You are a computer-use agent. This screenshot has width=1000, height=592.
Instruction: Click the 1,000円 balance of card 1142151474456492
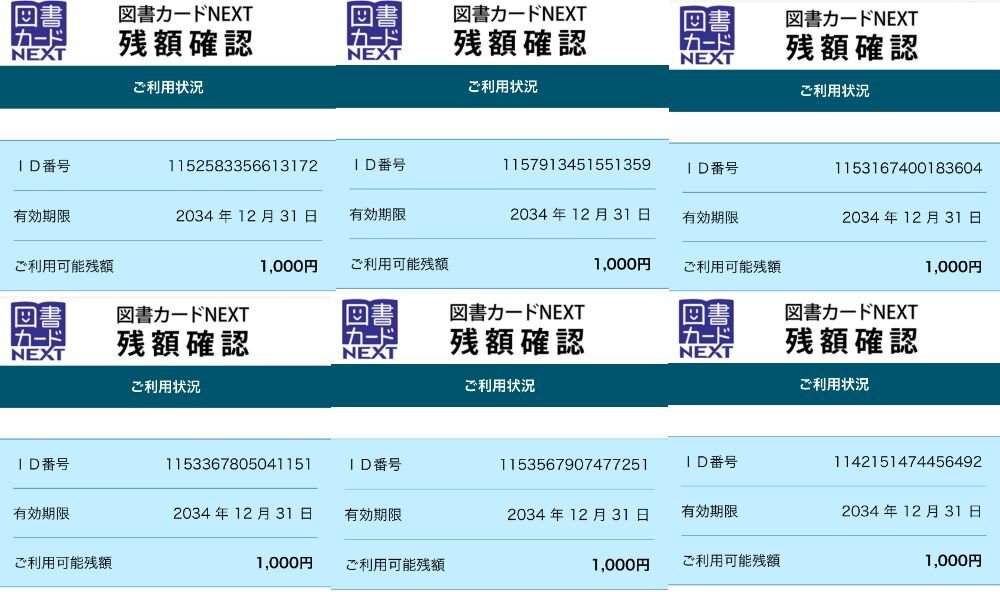953,561
